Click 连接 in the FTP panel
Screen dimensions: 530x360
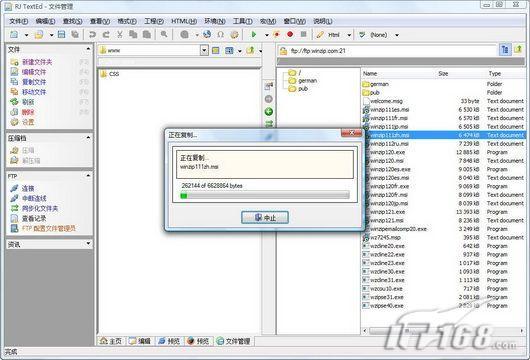point(28,189)
